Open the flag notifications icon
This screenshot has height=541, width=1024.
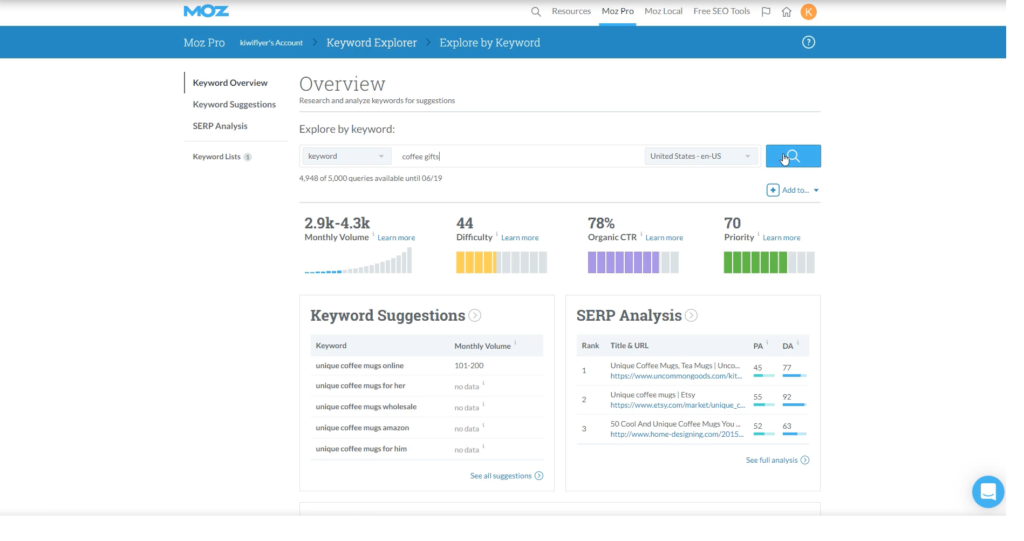766,12
